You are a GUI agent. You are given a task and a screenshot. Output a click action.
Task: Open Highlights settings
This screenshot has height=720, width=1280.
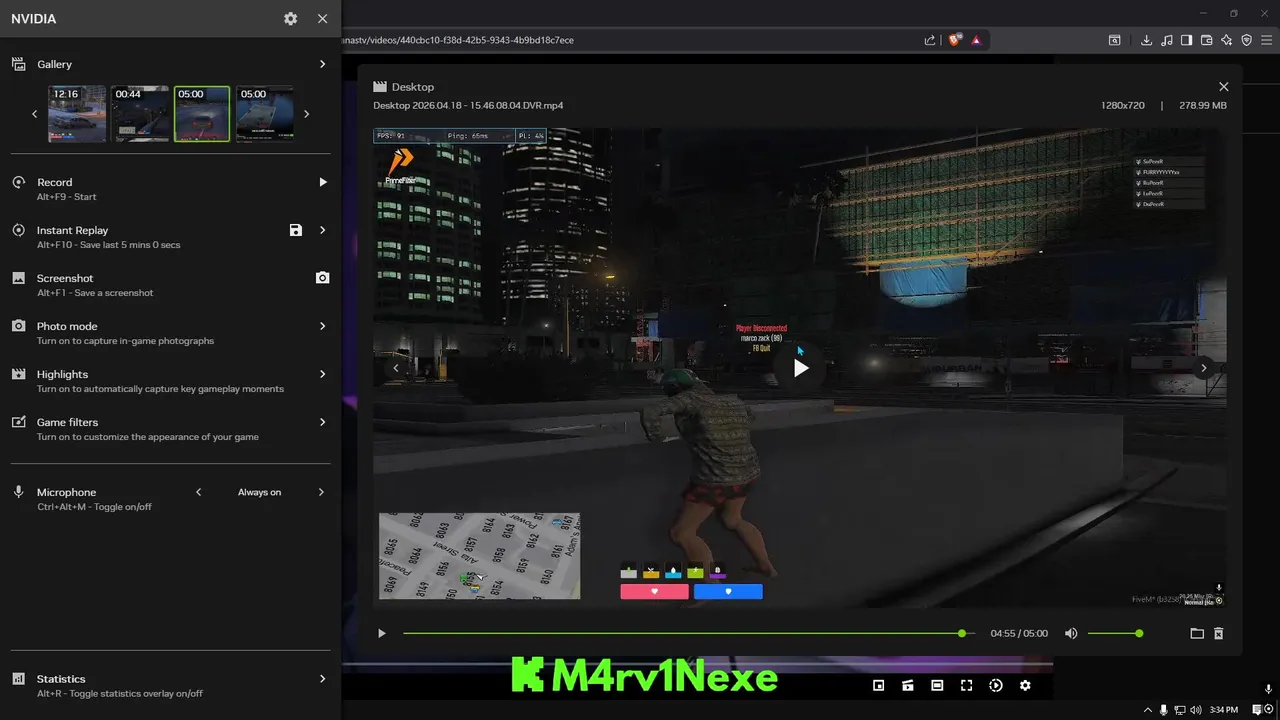click(322, 374)
